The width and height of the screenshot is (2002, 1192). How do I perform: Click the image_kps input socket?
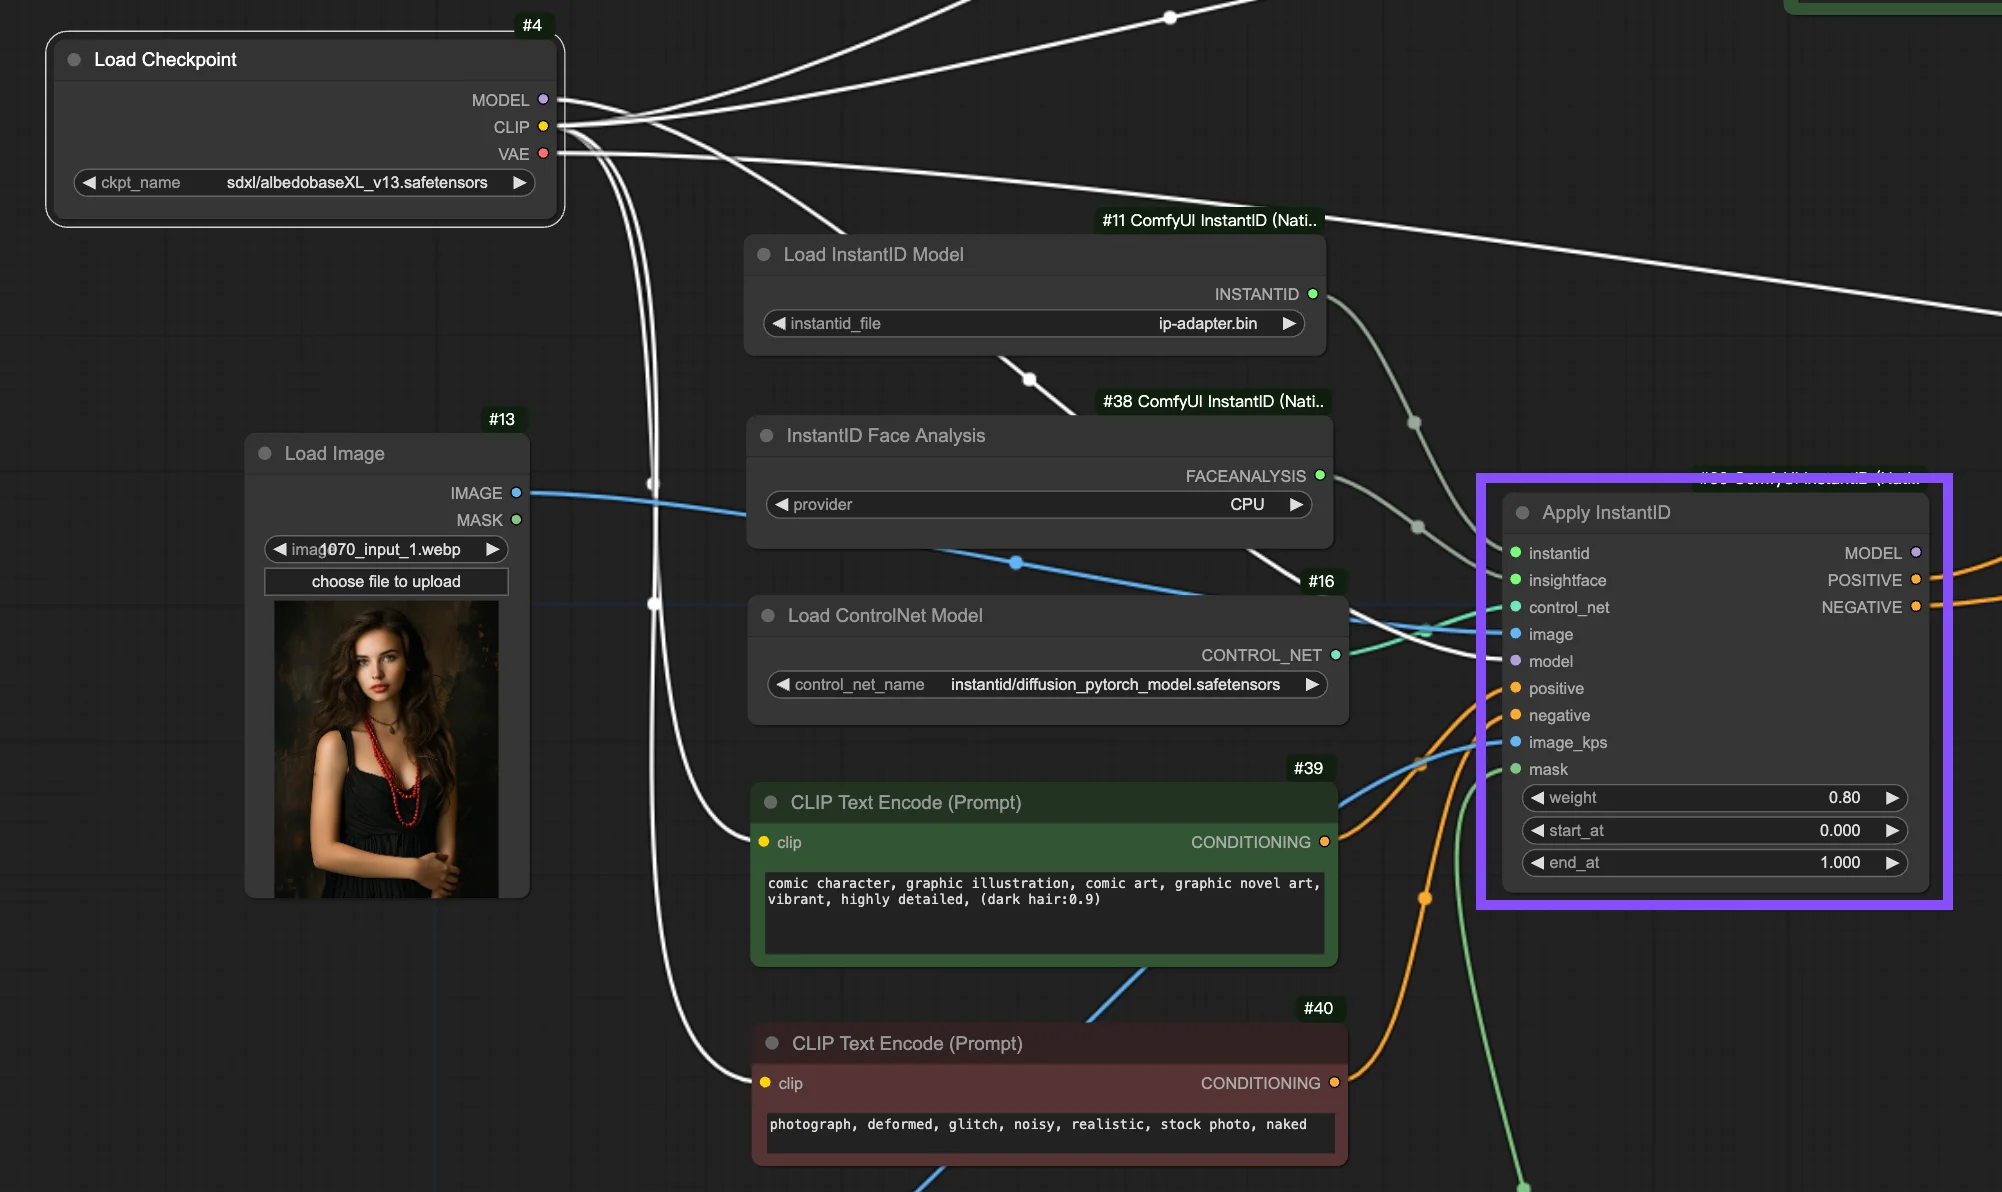tap(1516, 742)
